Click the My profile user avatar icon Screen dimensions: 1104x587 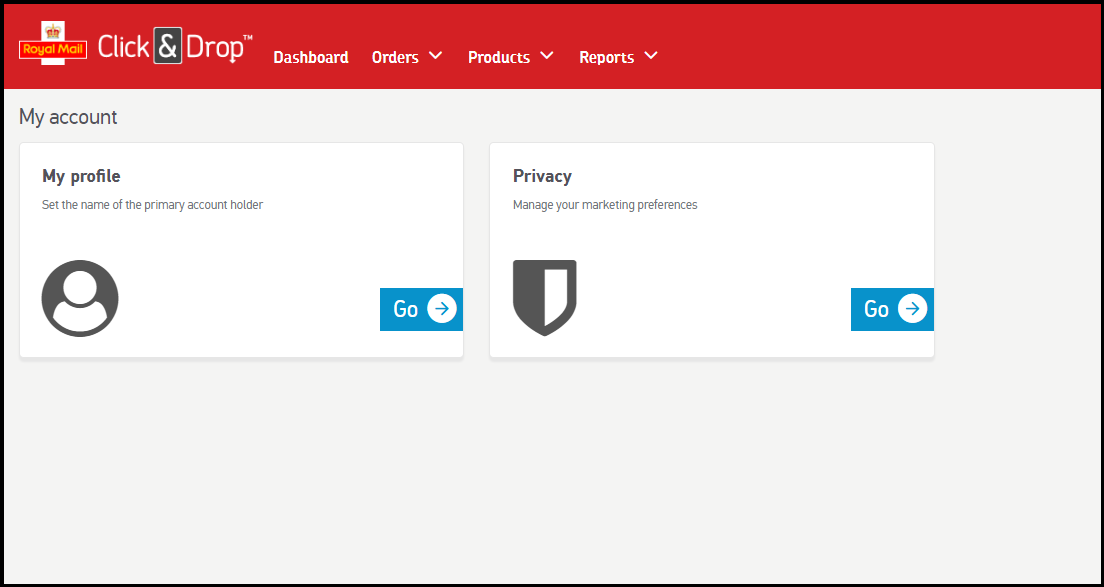tap(80, 298)
